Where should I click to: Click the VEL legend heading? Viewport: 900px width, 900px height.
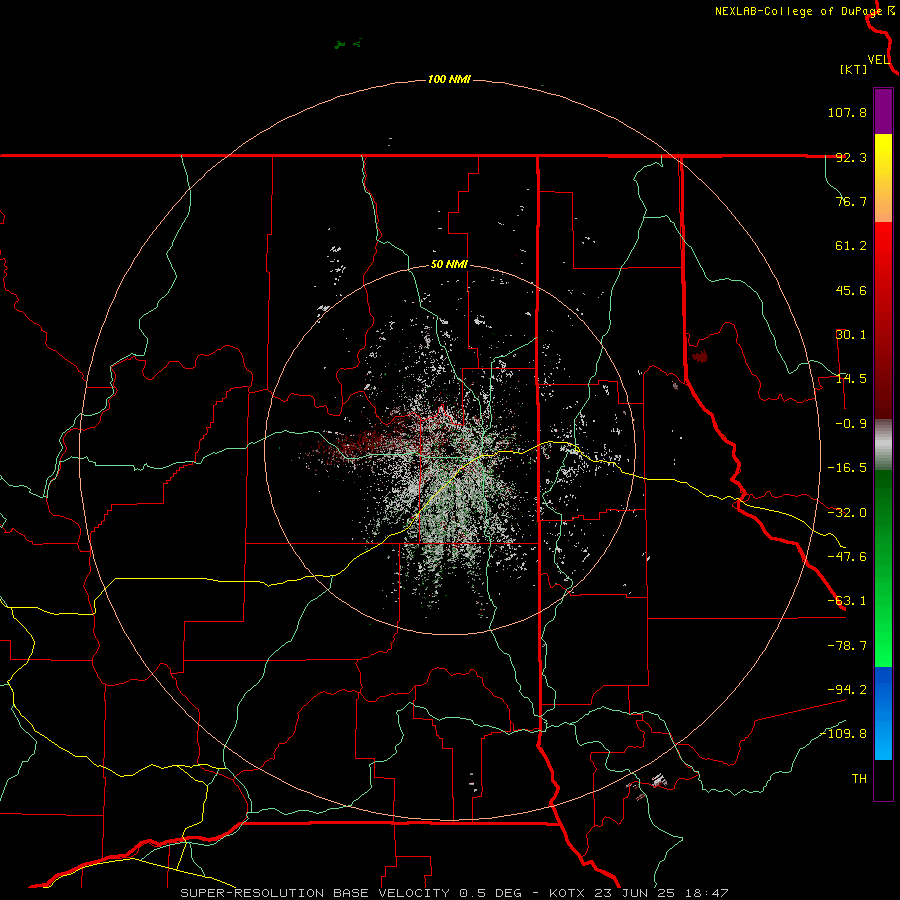point(878,60)
